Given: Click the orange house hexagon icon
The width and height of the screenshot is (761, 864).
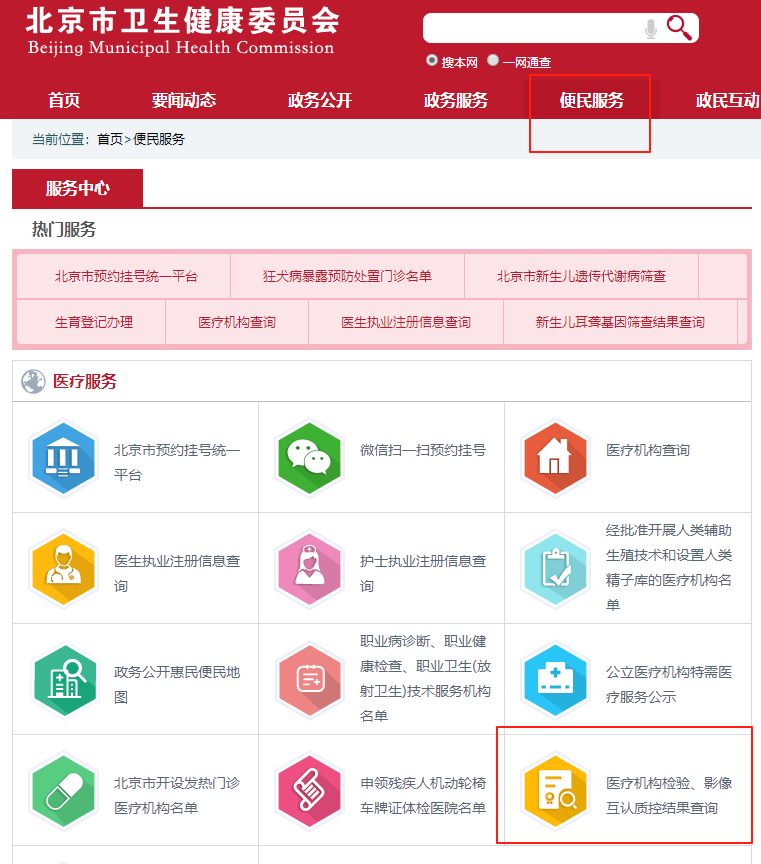Looking at the screenshot, I should [555, 458].
